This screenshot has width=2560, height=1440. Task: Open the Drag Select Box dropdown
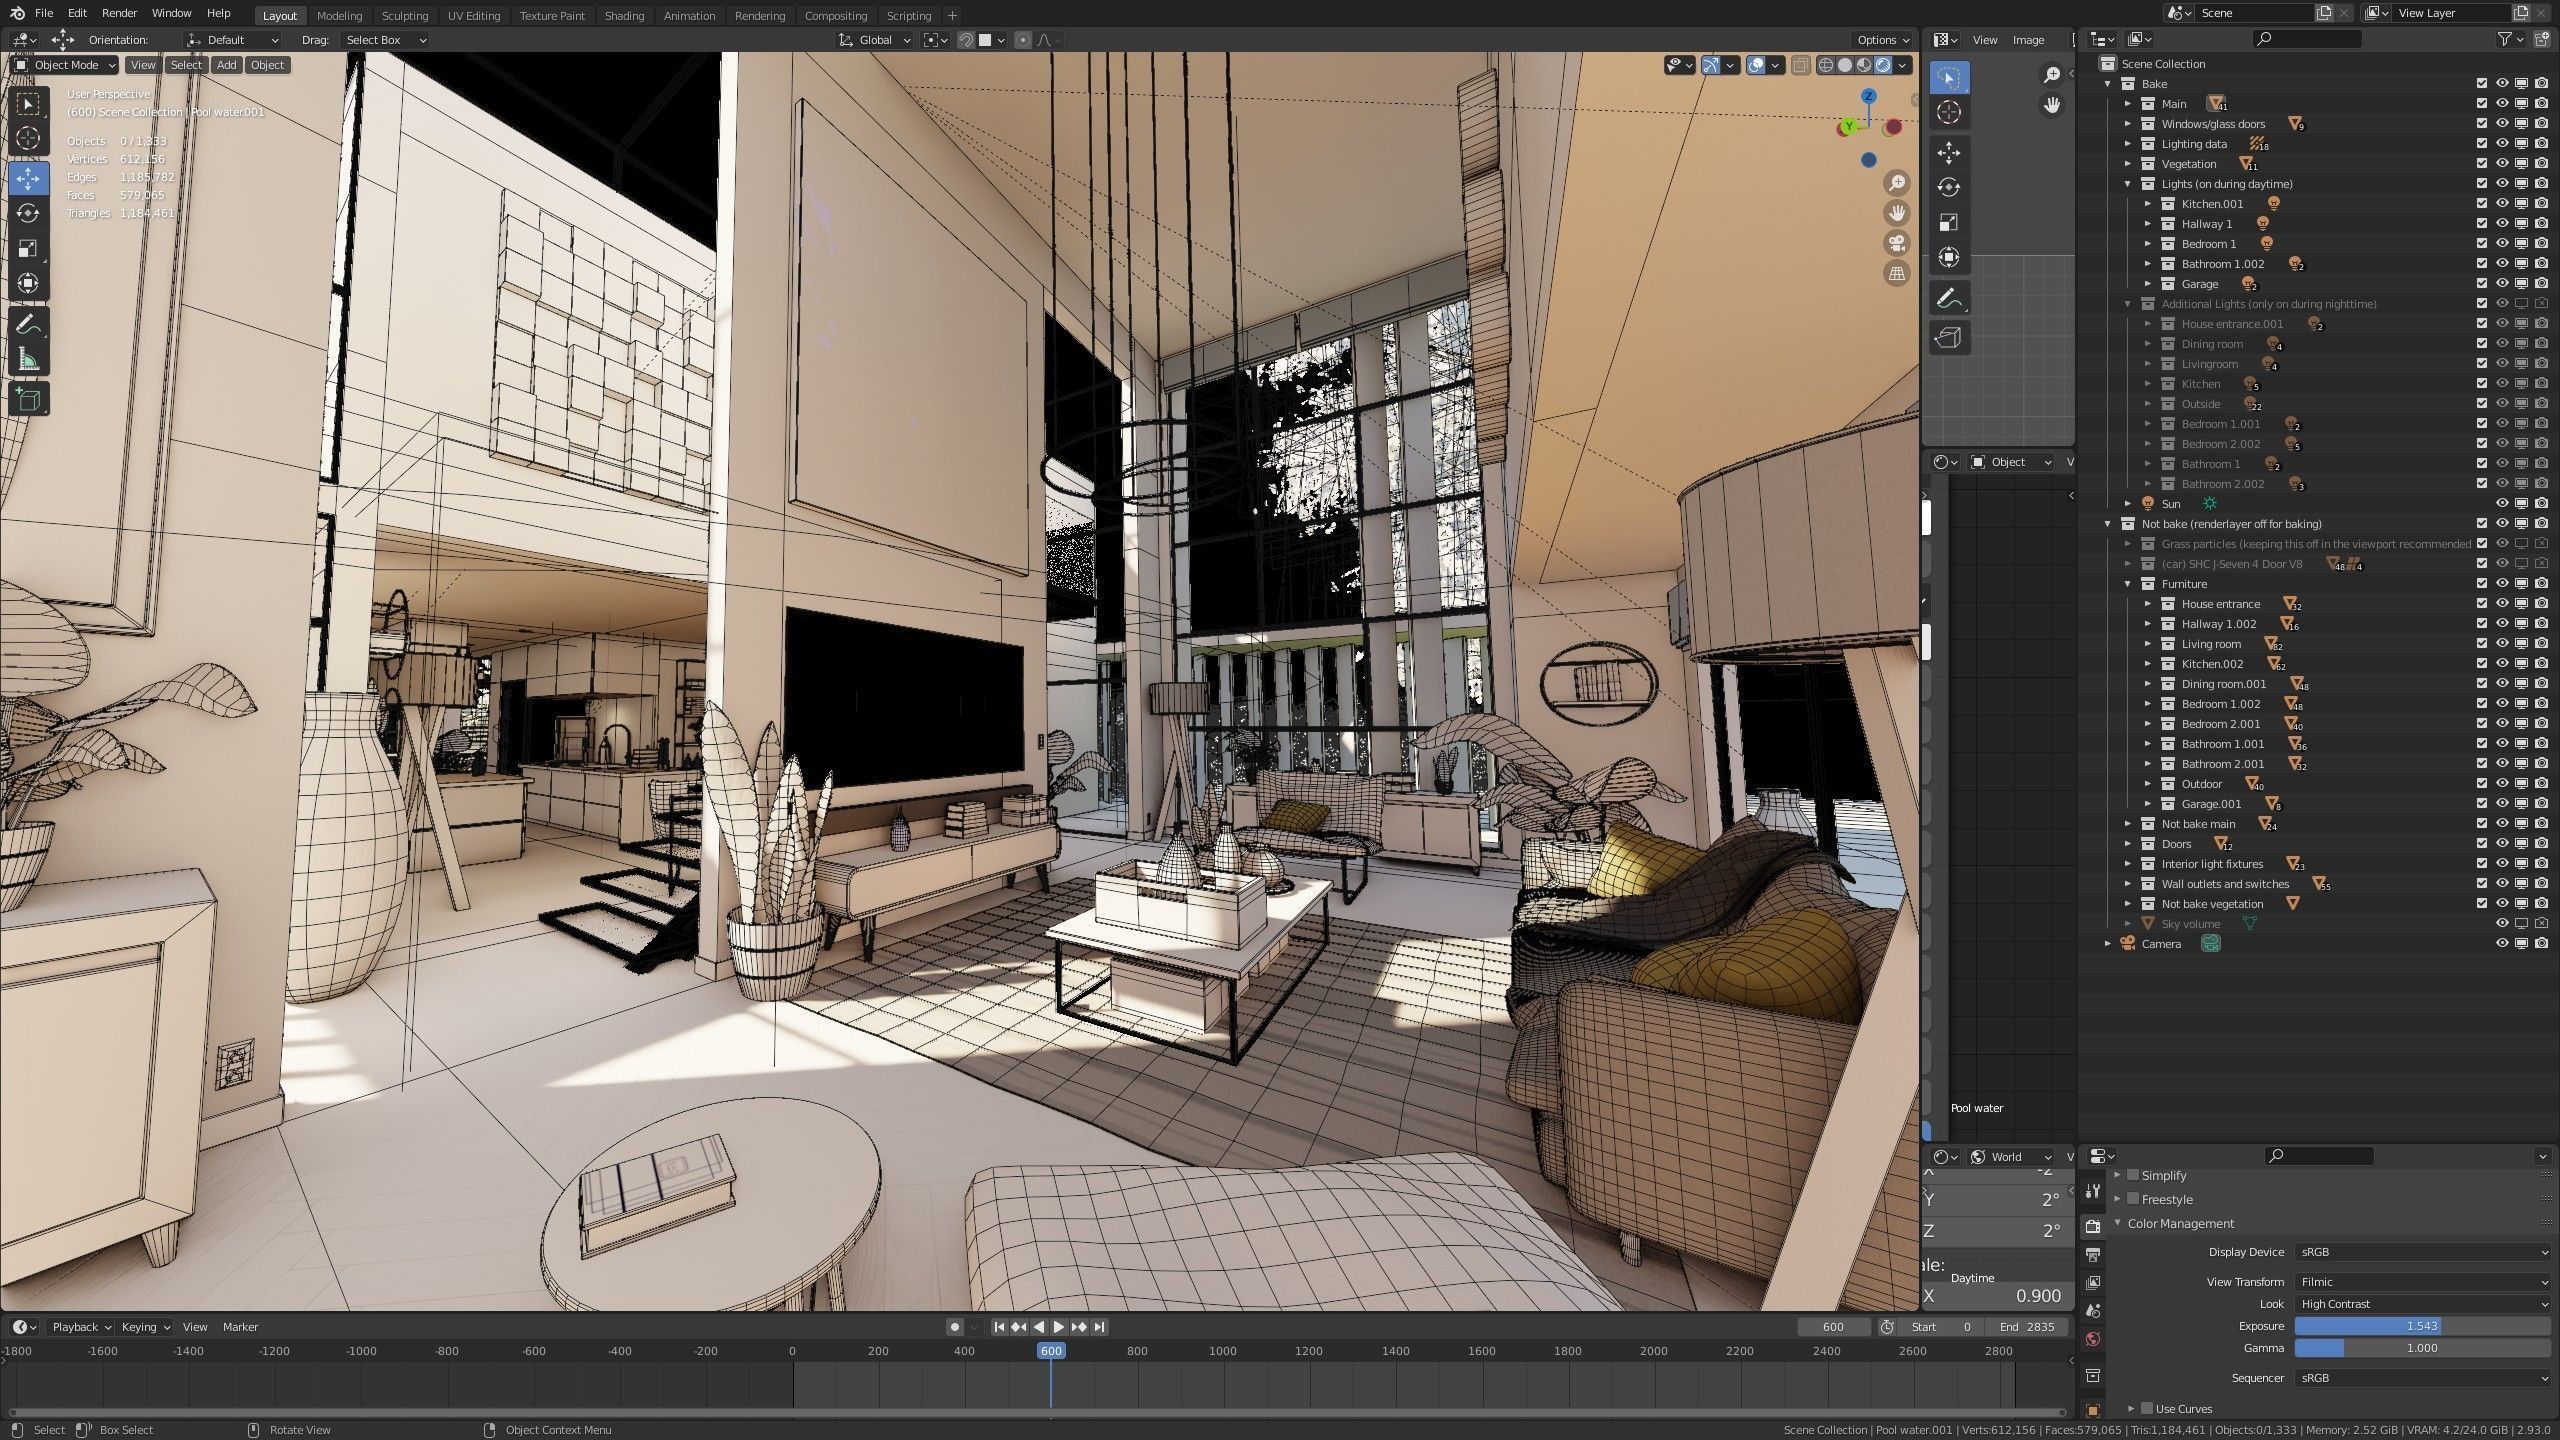[x=385, y=40]
